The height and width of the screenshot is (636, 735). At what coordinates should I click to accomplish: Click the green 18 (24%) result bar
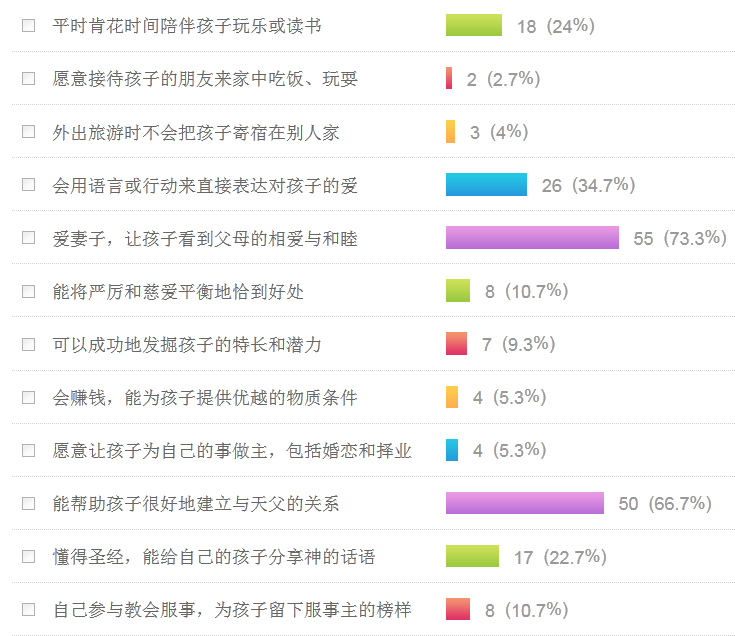point(474,25)
